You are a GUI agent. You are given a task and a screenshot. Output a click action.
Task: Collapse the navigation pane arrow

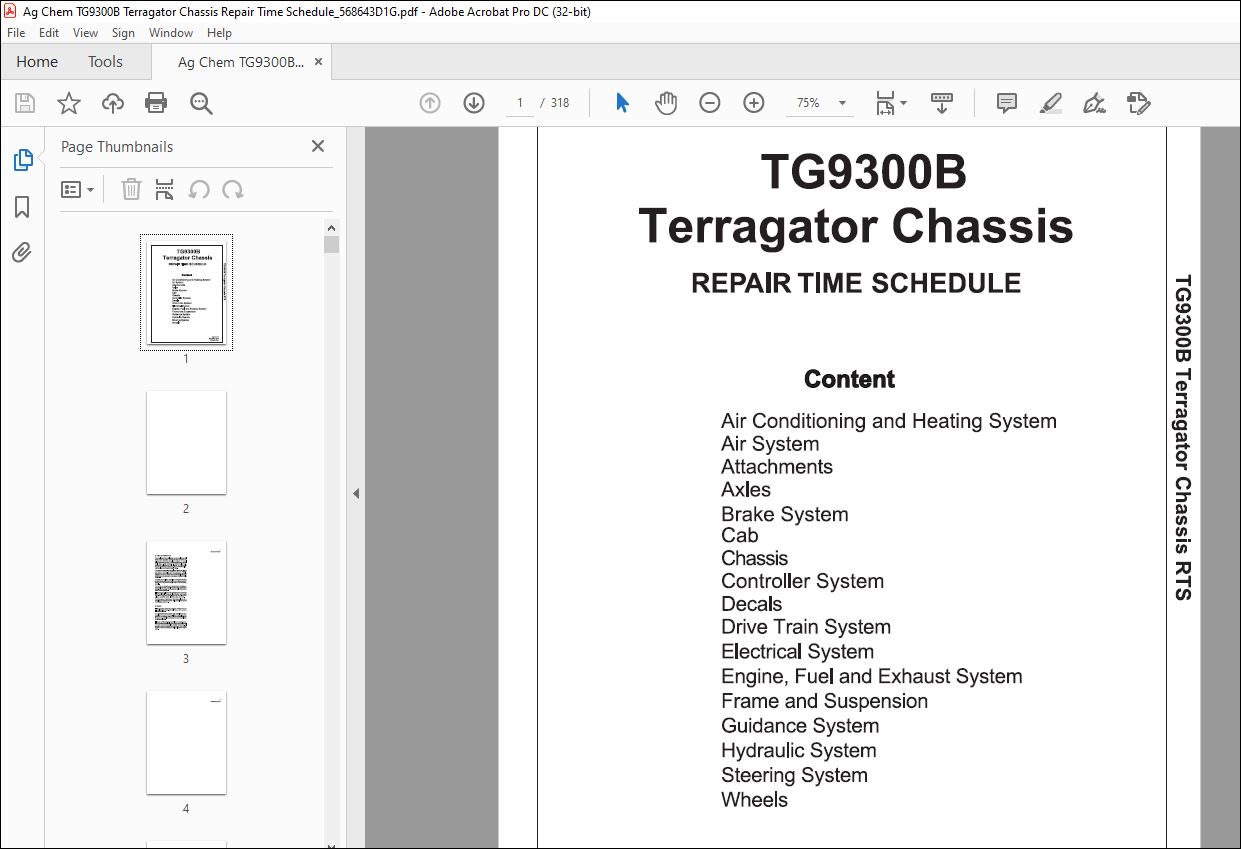click(x=355, y=493)
